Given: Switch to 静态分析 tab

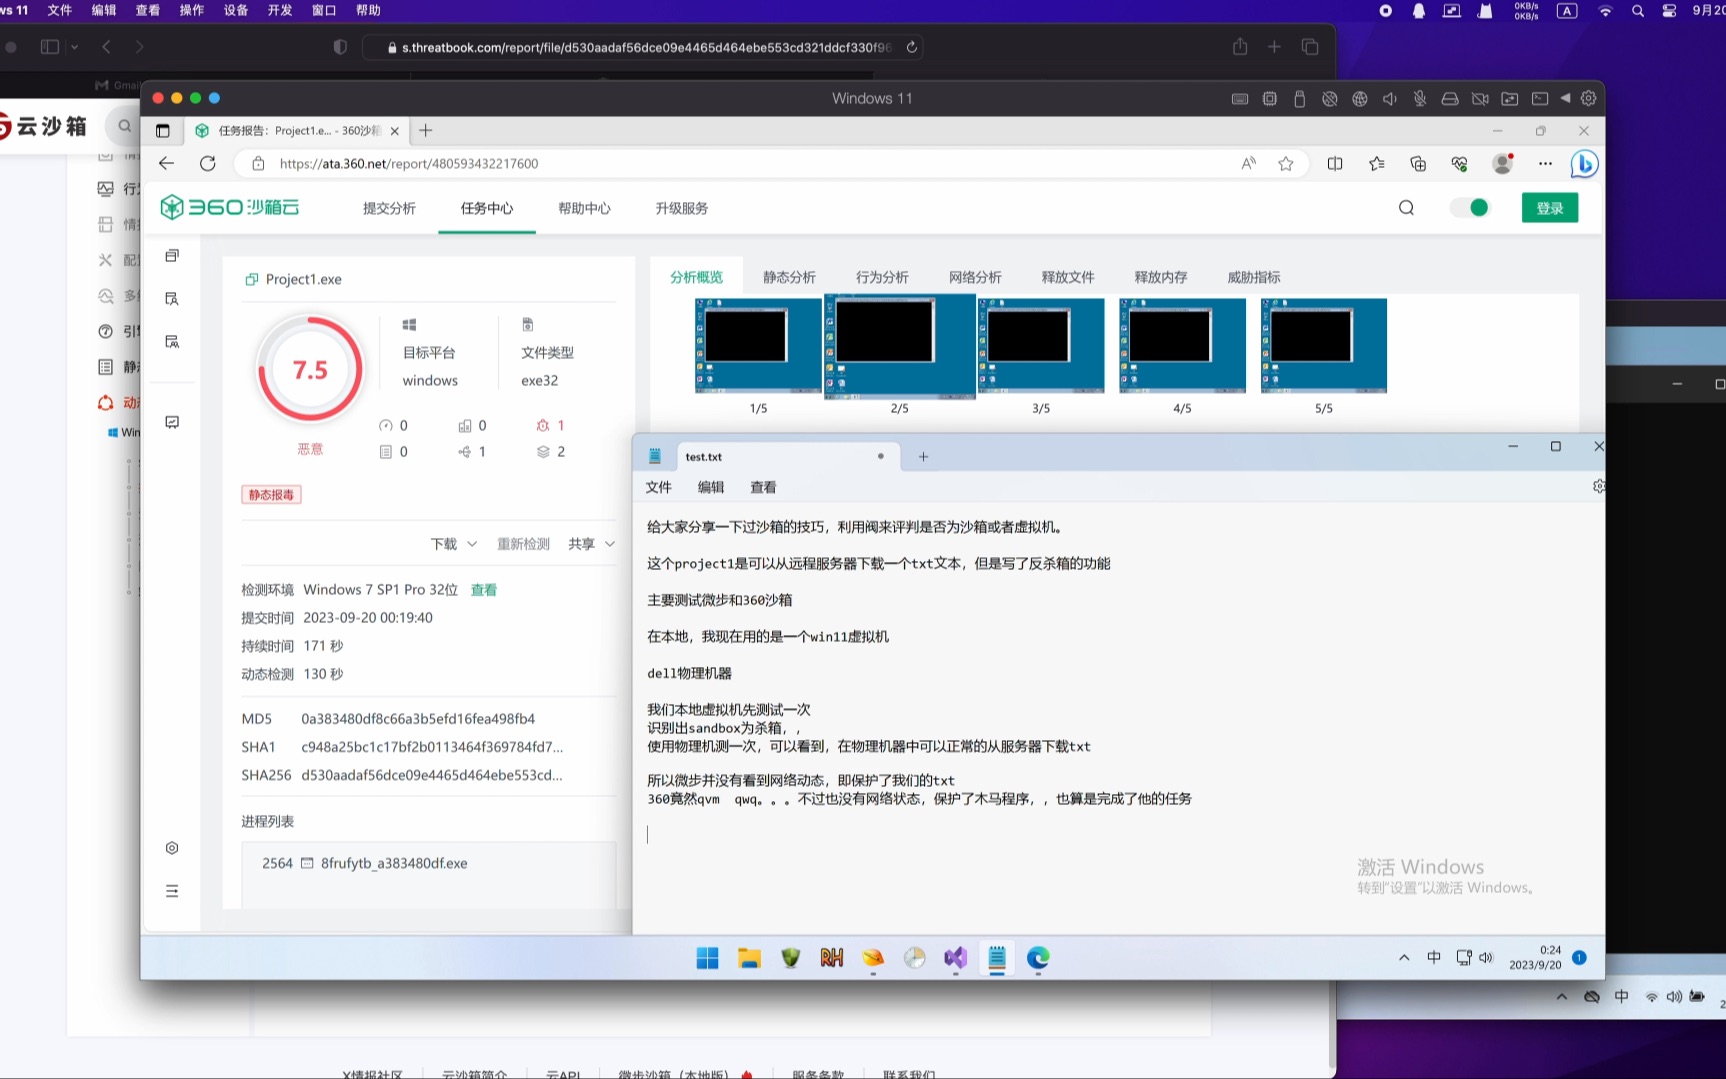Looking at the screenshot, I should (x=789, y=277).
